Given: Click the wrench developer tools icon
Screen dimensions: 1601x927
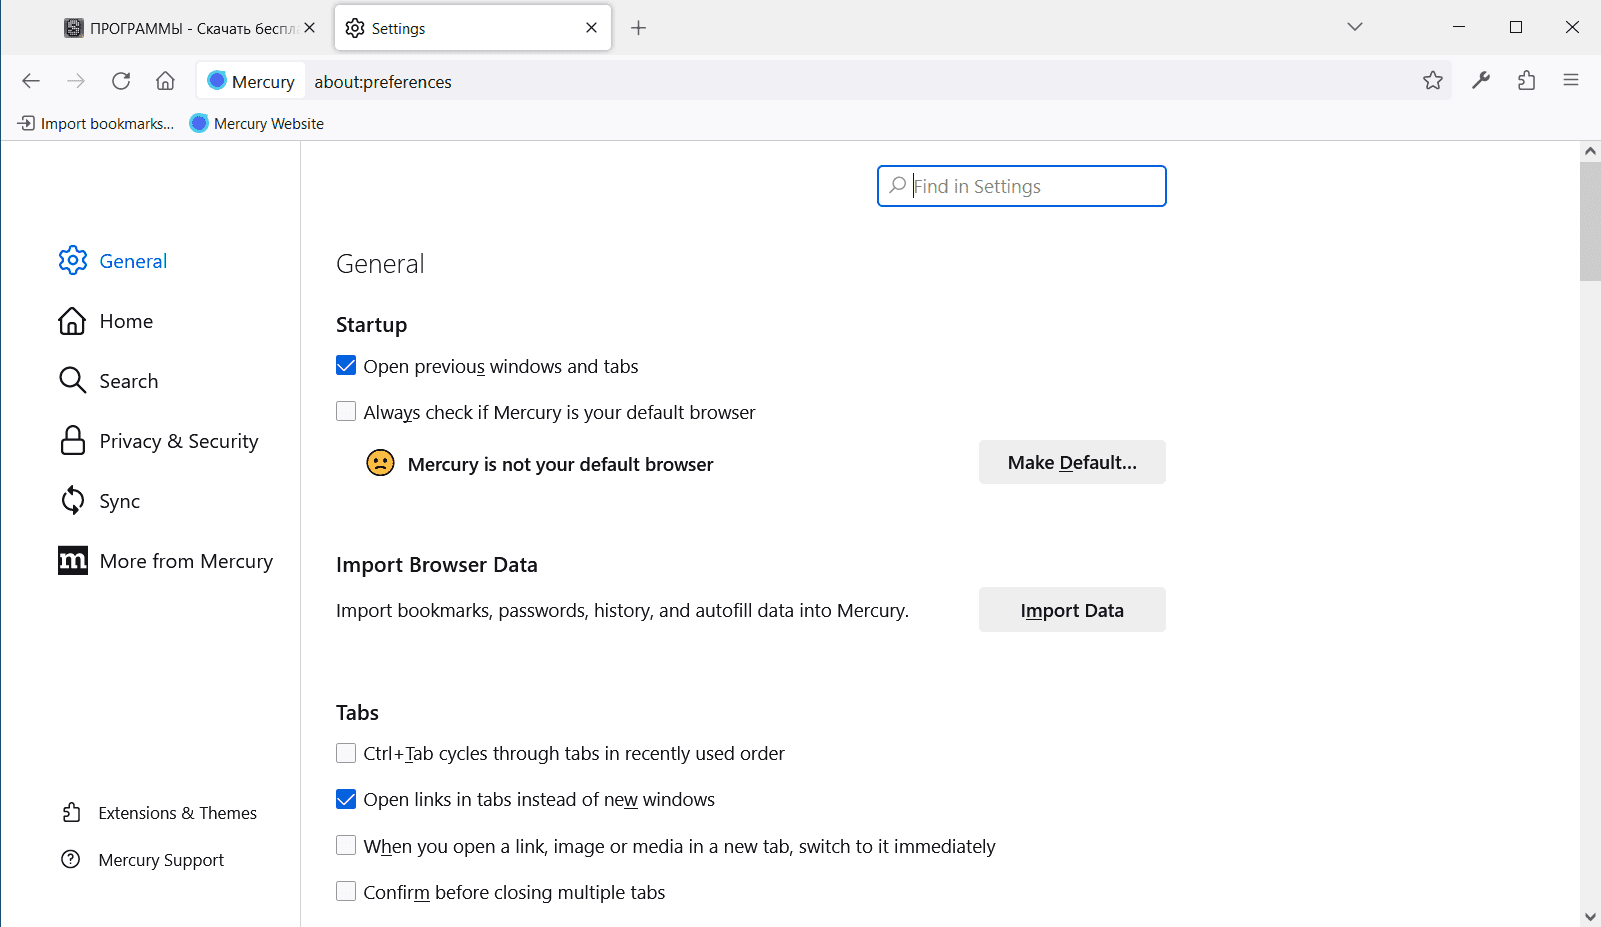Looking at the screenshot, I should 1481,81.
